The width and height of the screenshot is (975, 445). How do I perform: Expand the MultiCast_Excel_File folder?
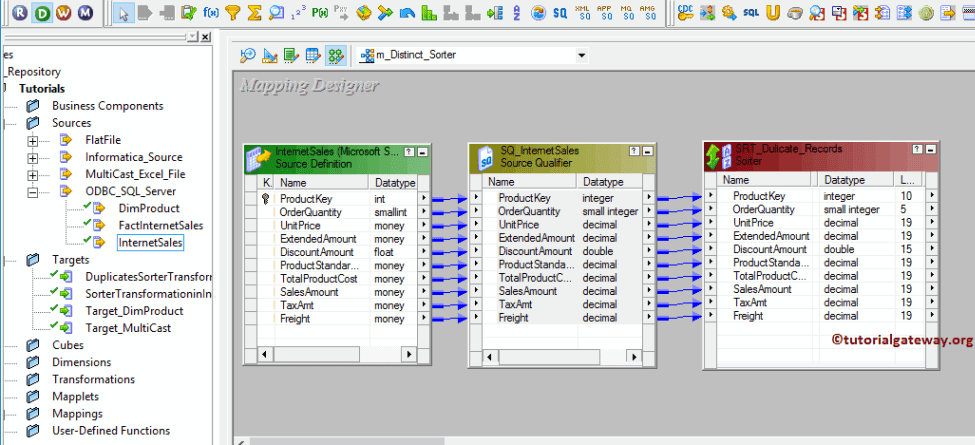(32, 175)
